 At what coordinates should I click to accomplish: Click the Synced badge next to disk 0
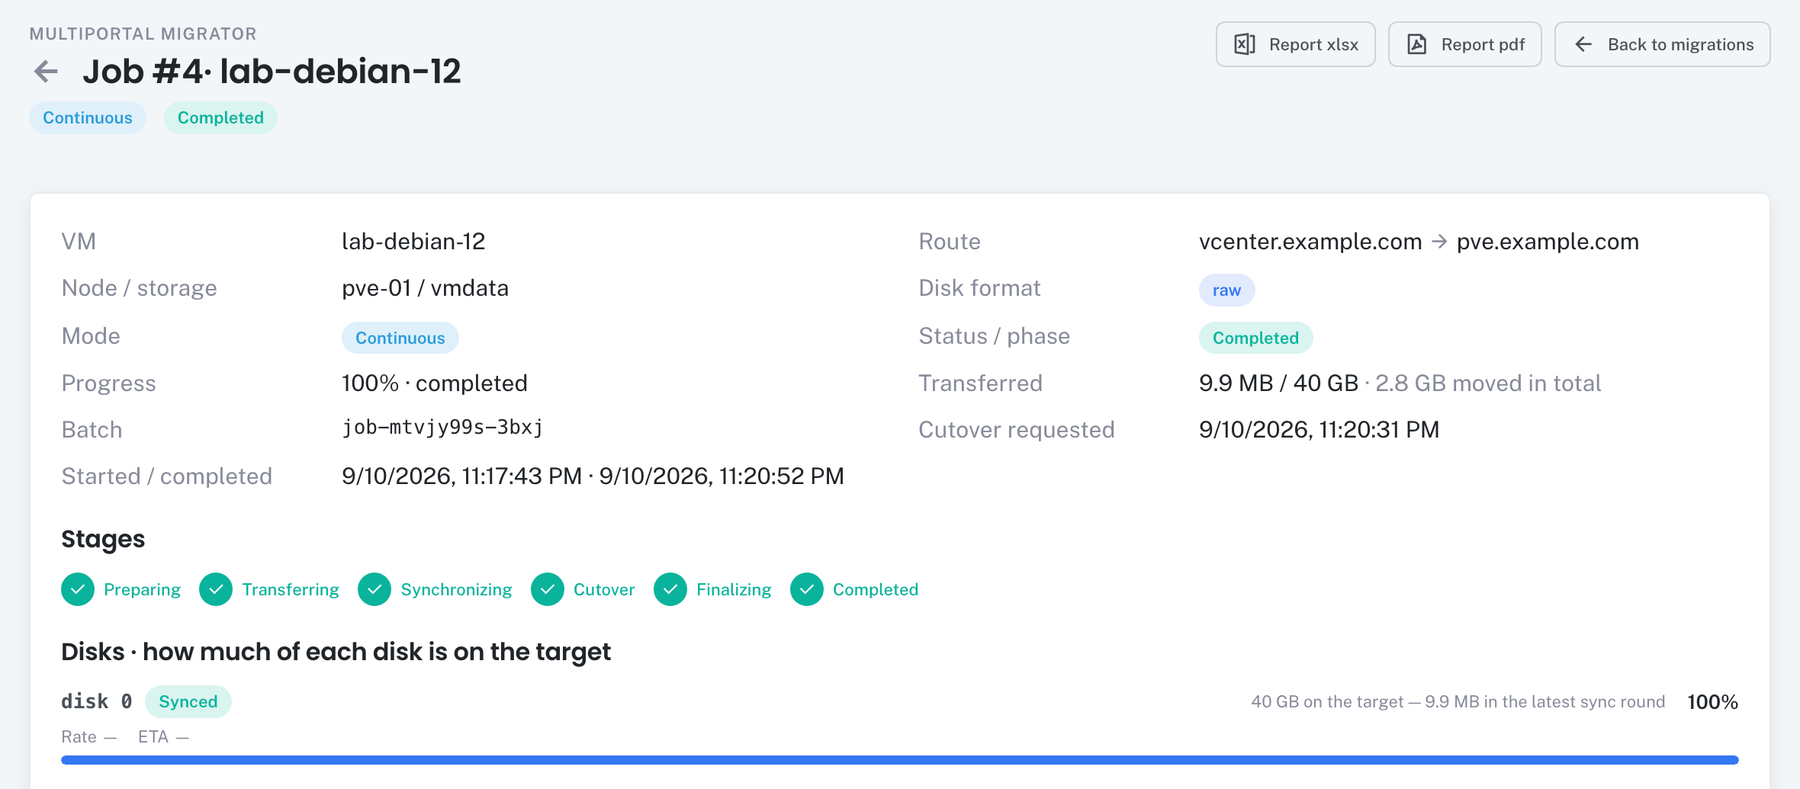(x=188, y=702)
